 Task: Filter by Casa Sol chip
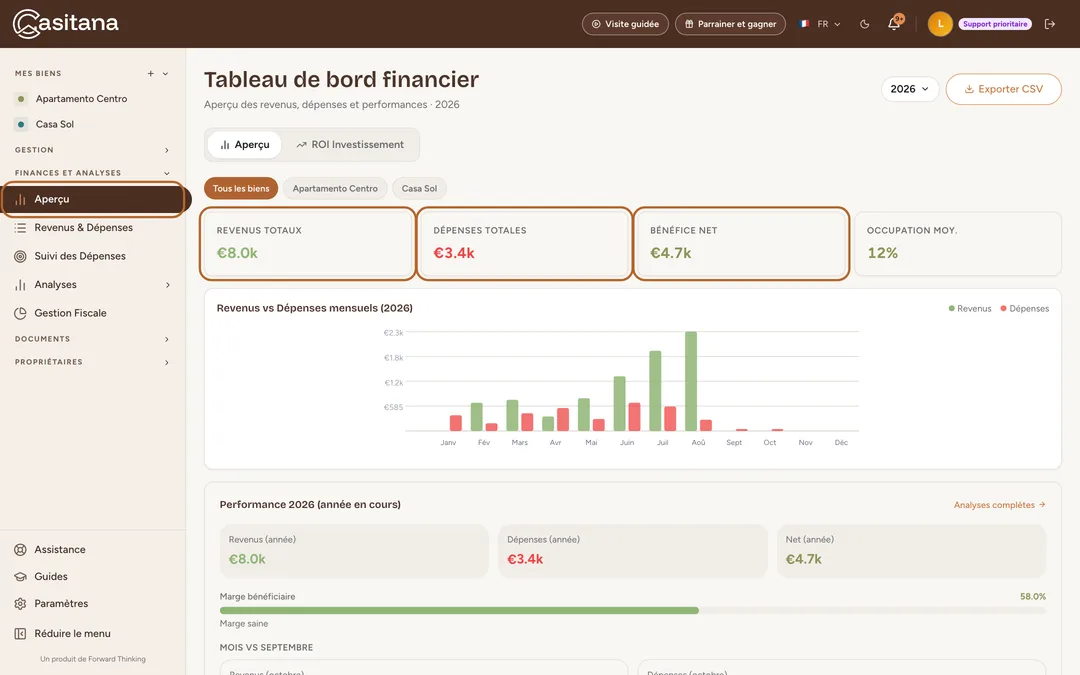[419, 188]
